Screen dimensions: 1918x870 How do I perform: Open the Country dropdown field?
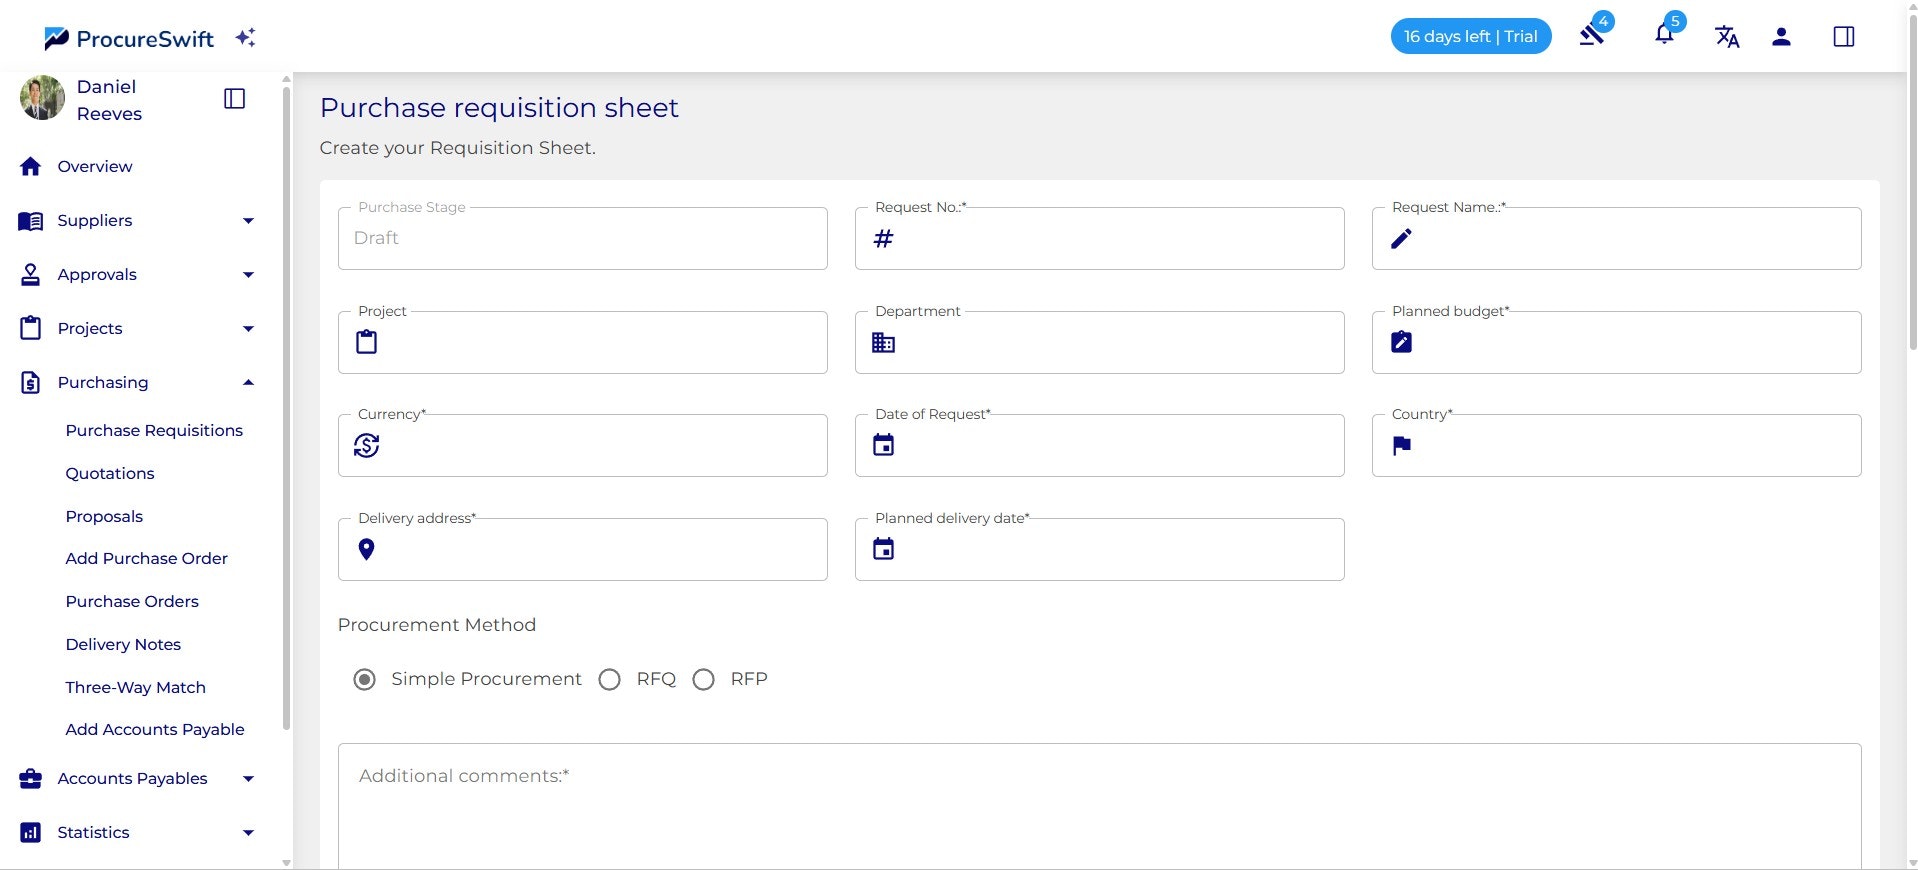pyautogui.click(x=1617, y=445)
